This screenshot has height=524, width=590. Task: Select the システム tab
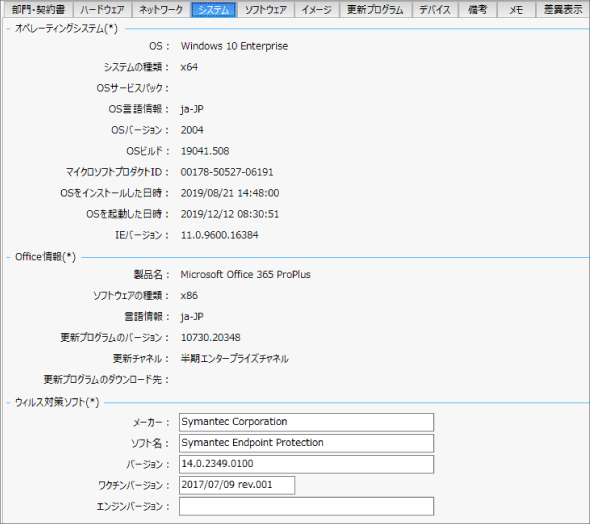point(213,9)
